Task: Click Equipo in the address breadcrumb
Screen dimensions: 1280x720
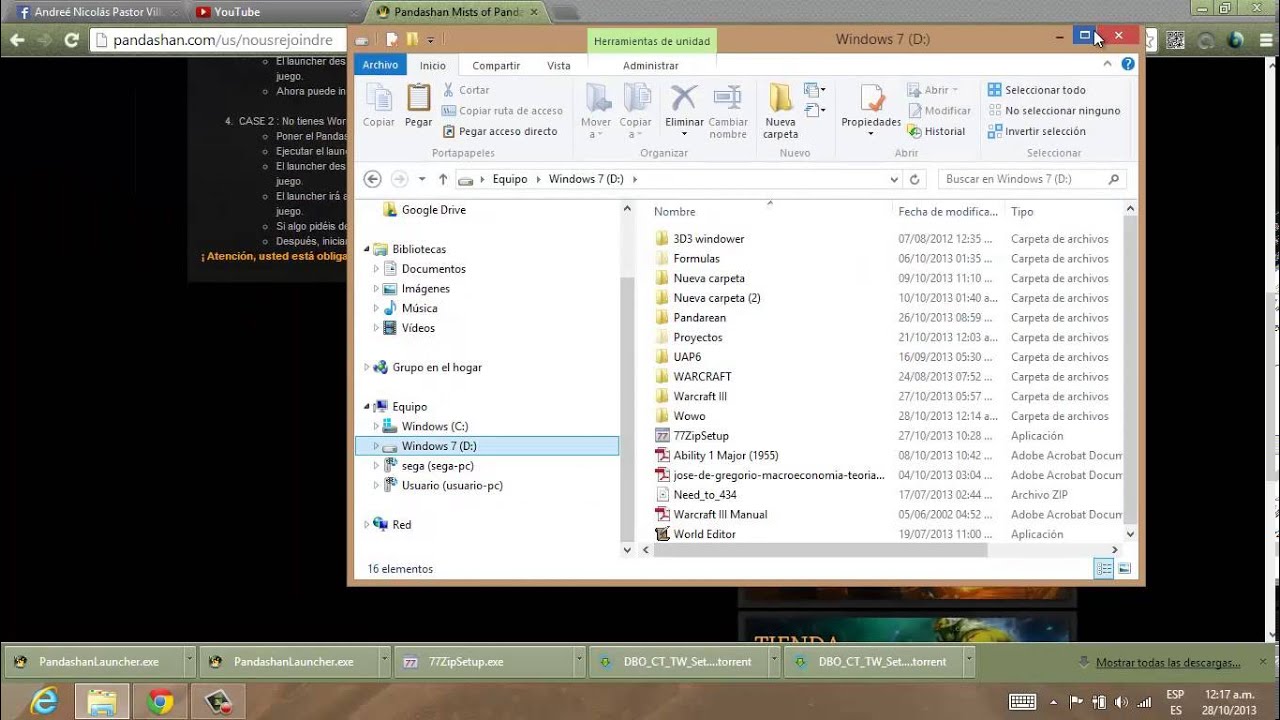Action: point(510,179)
